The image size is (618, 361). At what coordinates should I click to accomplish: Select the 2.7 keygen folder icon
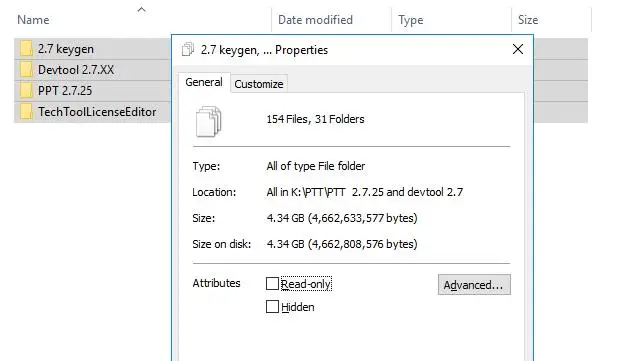click(26, 49)
